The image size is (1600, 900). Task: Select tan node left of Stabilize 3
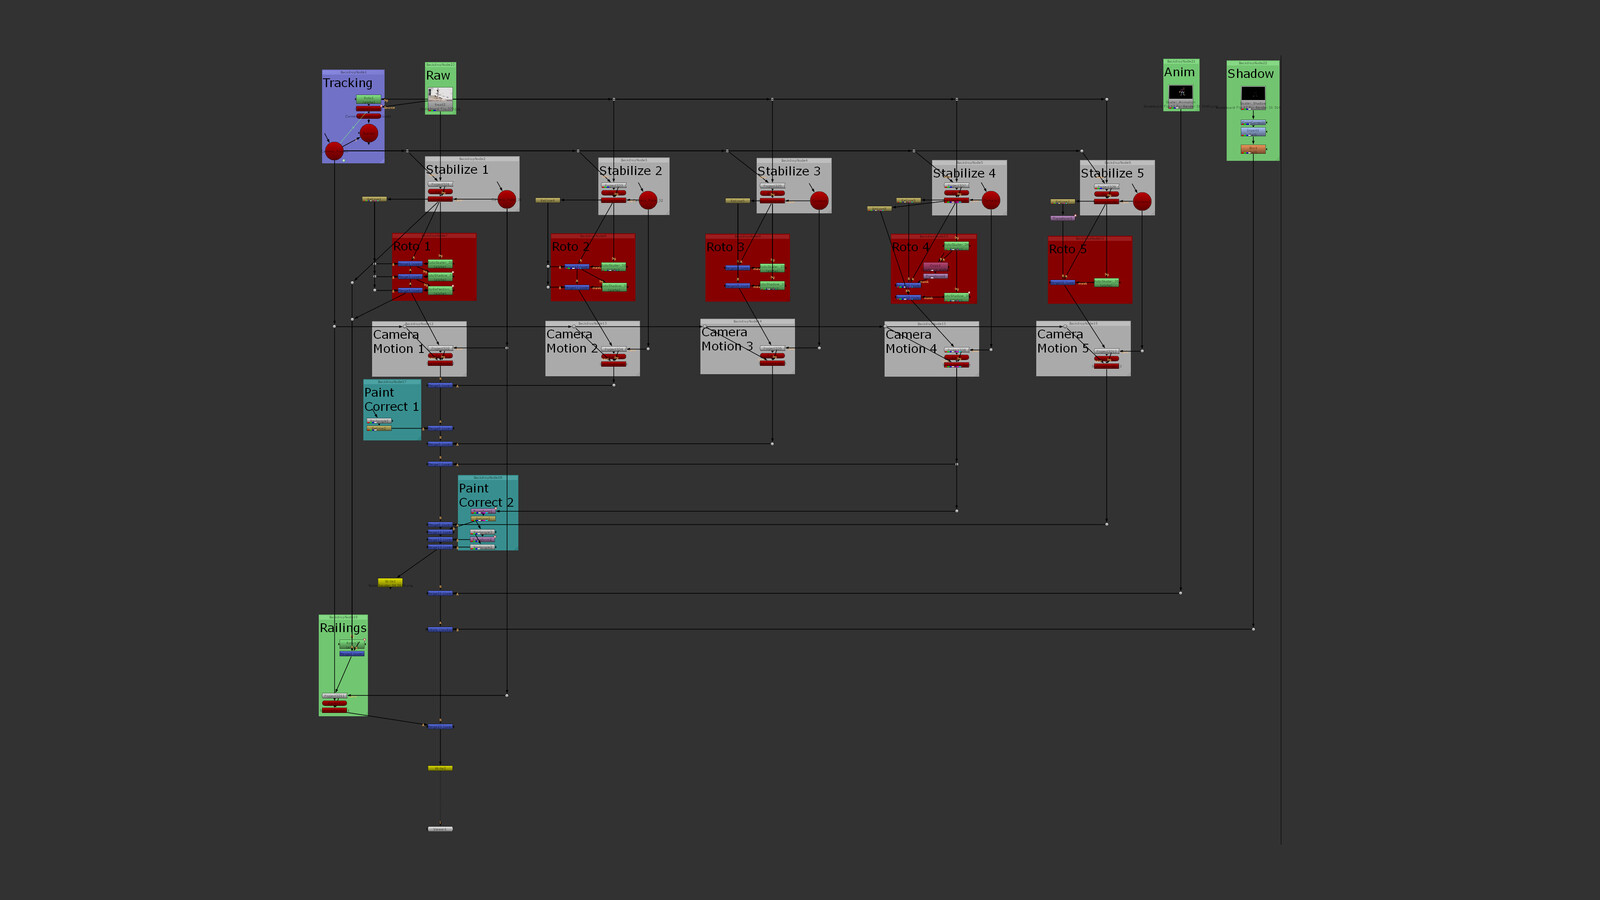pos(738,200)
